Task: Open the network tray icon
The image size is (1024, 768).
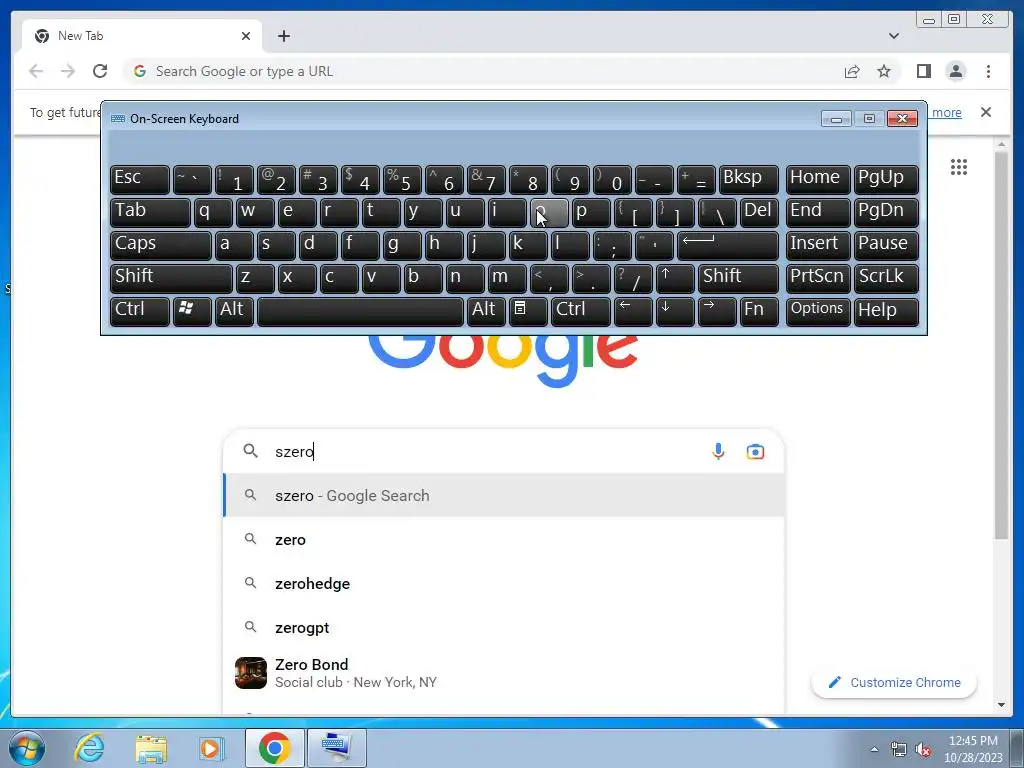Action: 899,750
